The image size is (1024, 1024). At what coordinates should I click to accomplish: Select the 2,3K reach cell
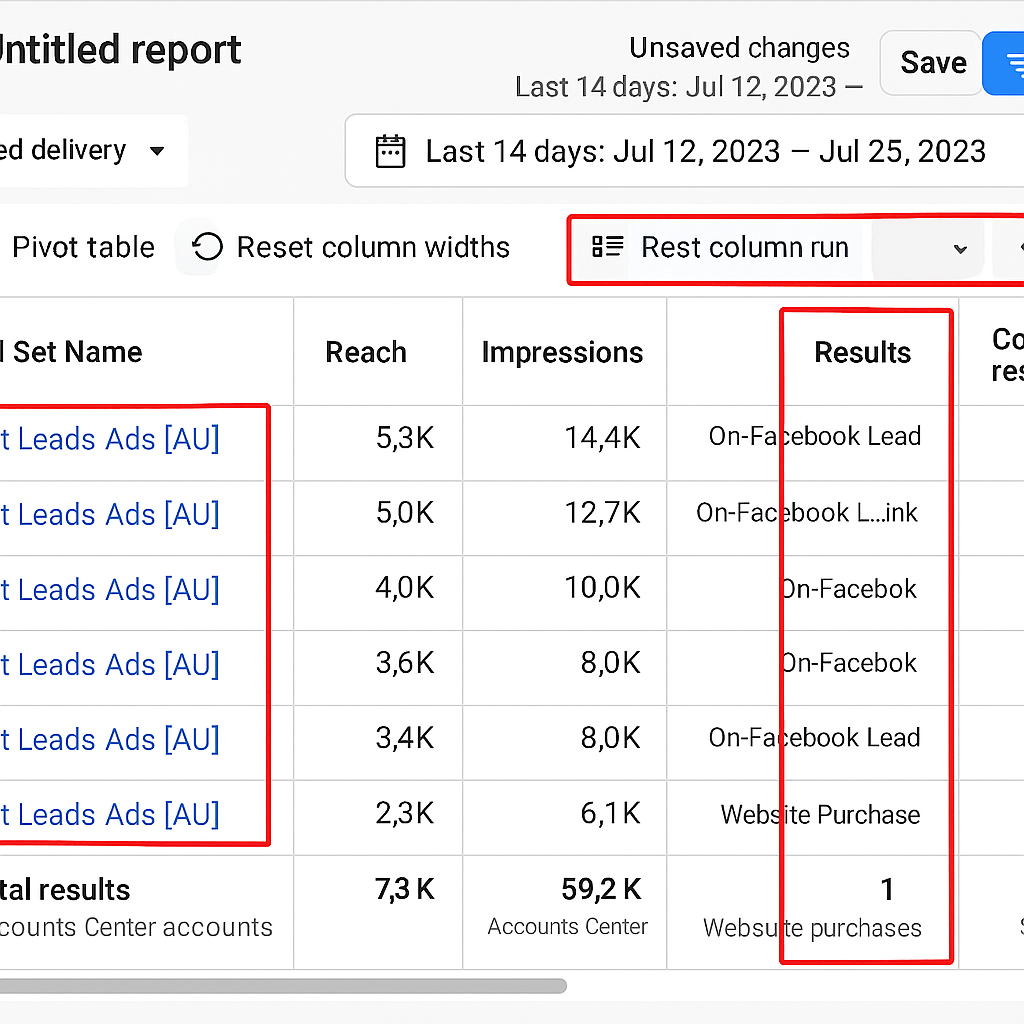tap(405, 813)
